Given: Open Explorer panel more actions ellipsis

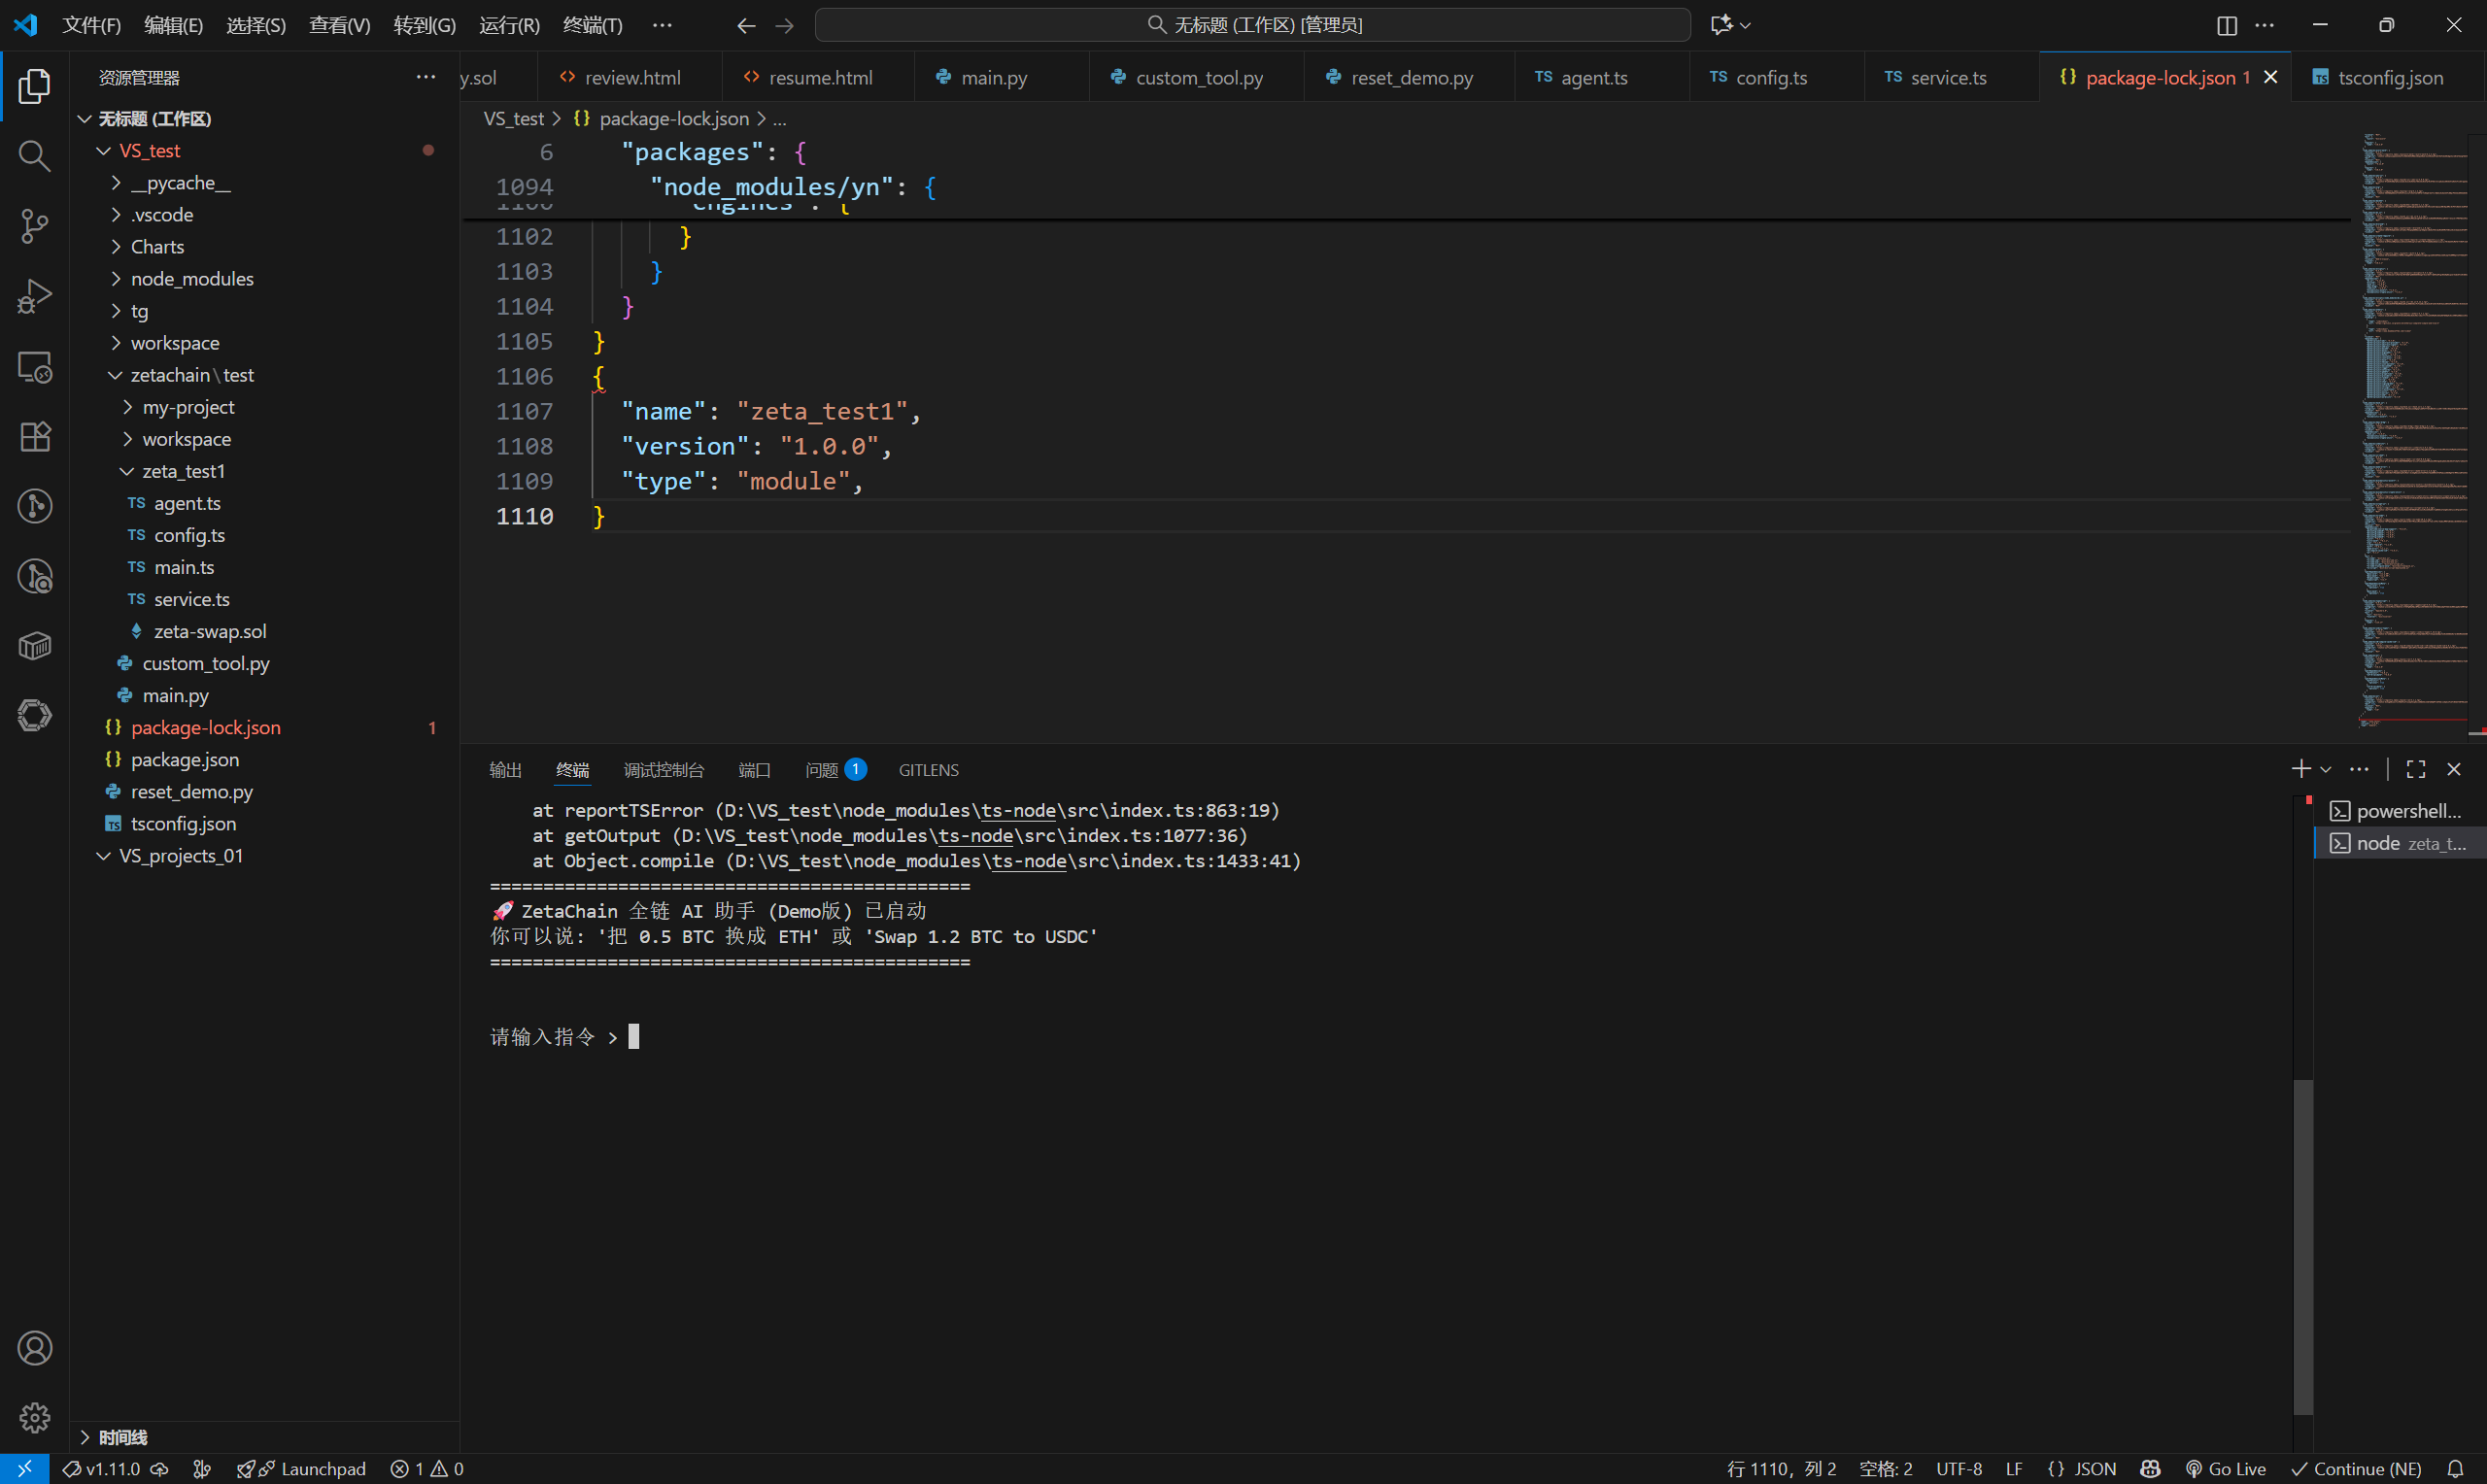Looking at the screenshot, I should 426,77.
